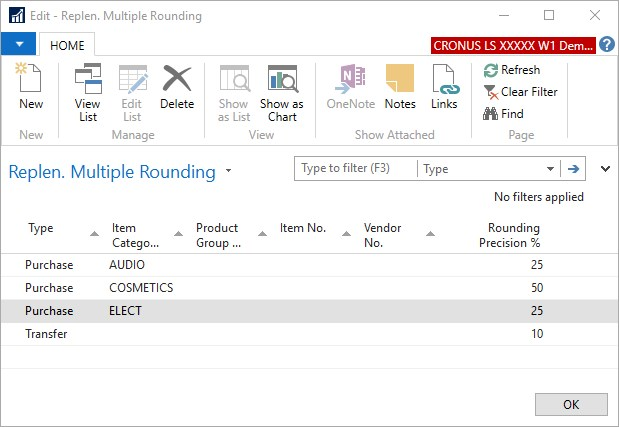This screenshot has width=619, height=427.
Task: Click the Purchase cell in AUDIO row
Action: point(49,265)
